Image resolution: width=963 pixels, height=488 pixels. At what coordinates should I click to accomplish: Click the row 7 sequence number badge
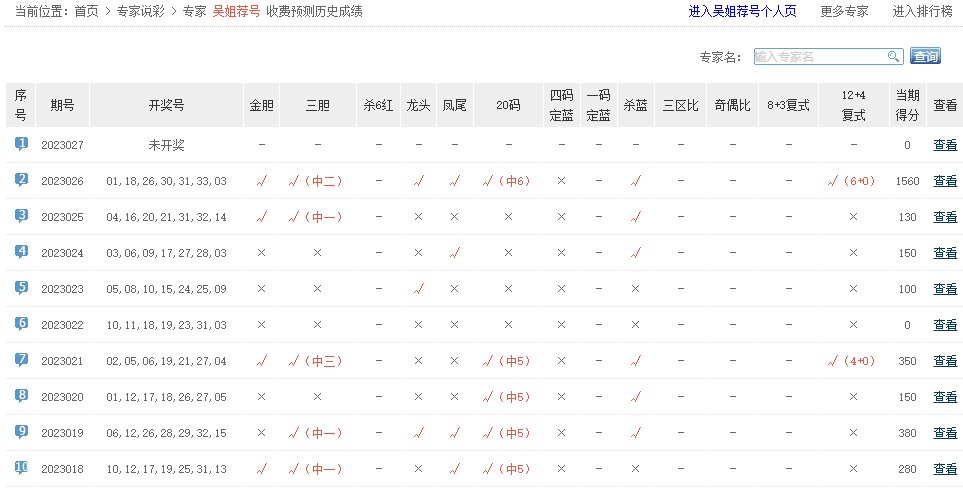(21, 360)
